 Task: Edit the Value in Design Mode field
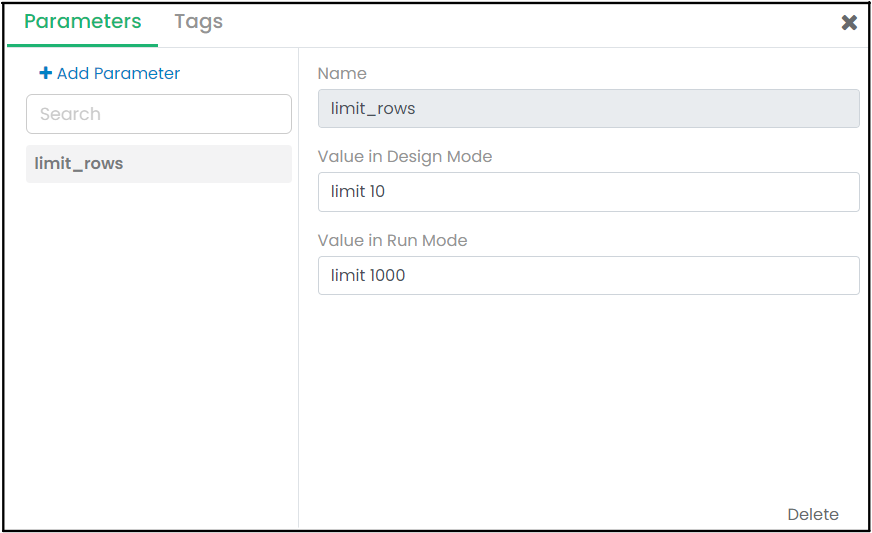point(588,191)
